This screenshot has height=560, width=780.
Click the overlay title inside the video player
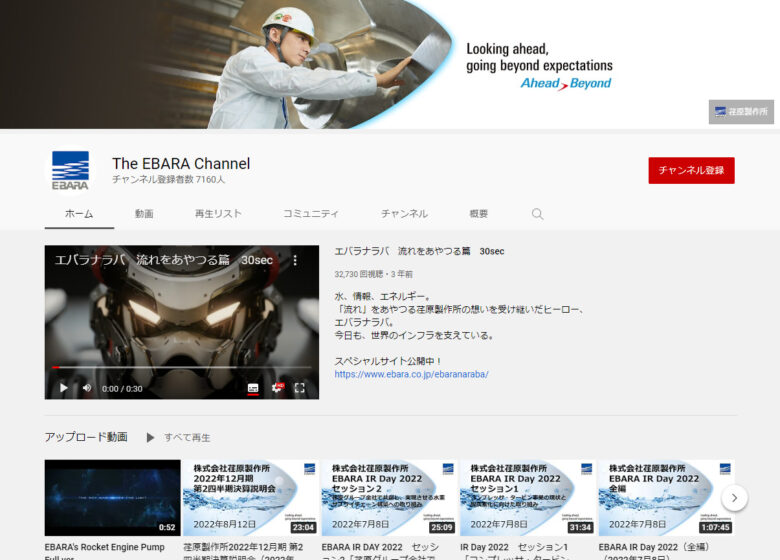coord(164,260)
